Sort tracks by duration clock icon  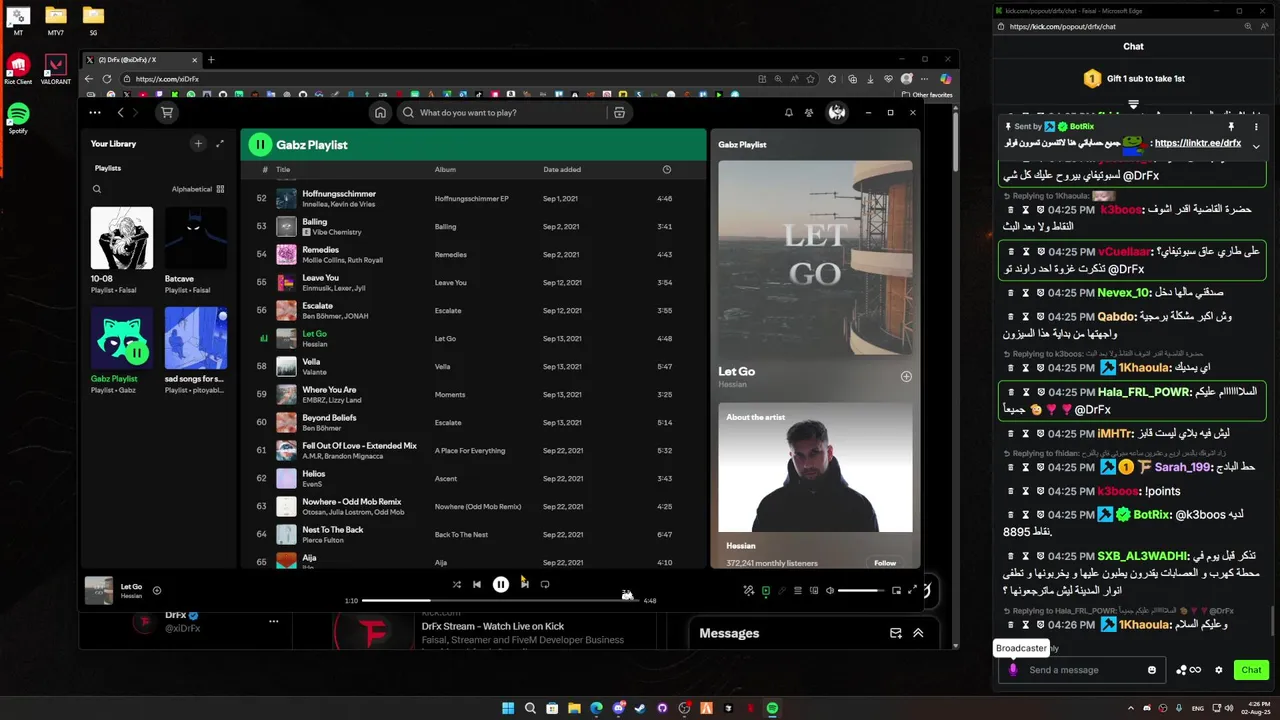click(x=667, y=170)
